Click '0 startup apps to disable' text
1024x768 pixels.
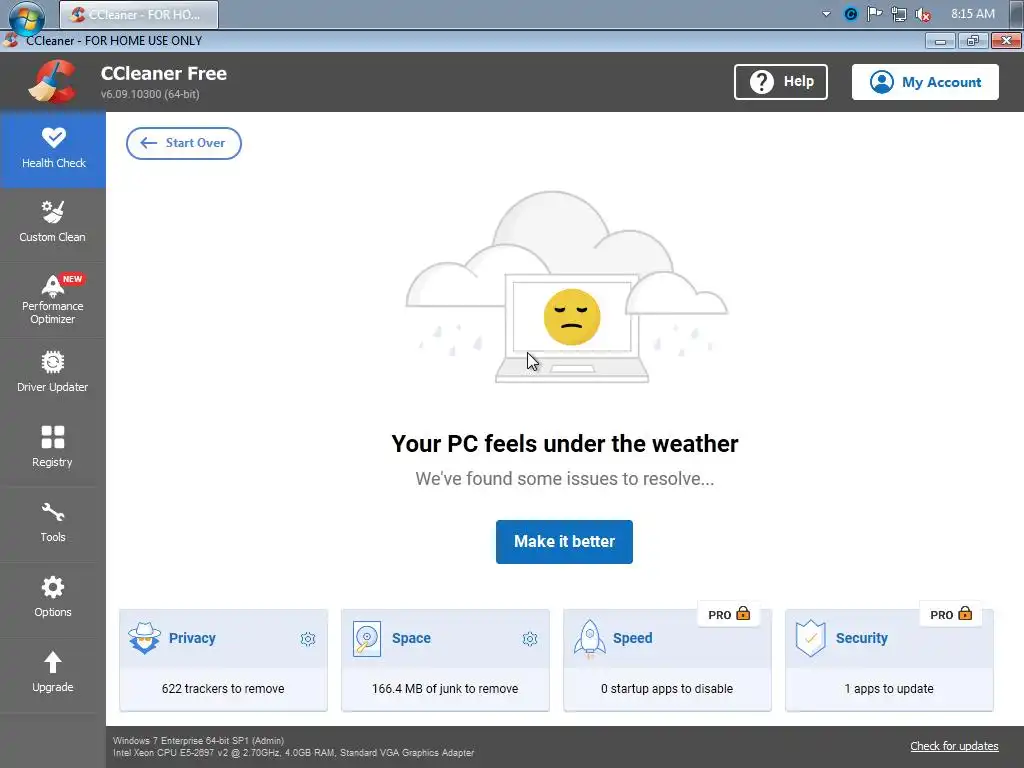click(x=667, y=688)
